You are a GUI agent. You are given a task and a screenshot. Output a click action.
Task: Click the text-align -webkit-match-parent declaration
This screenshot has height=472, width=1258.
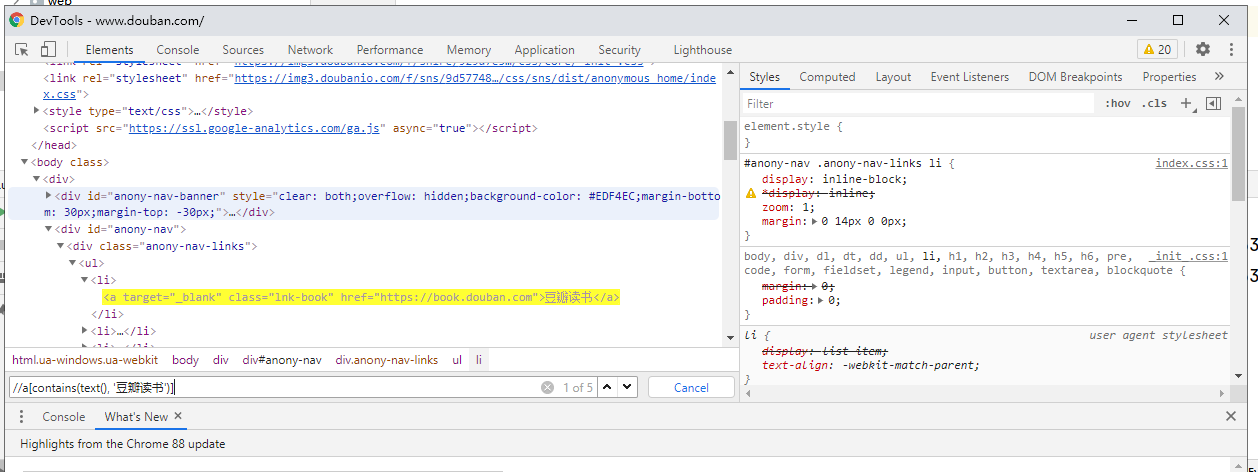point(870,365)
